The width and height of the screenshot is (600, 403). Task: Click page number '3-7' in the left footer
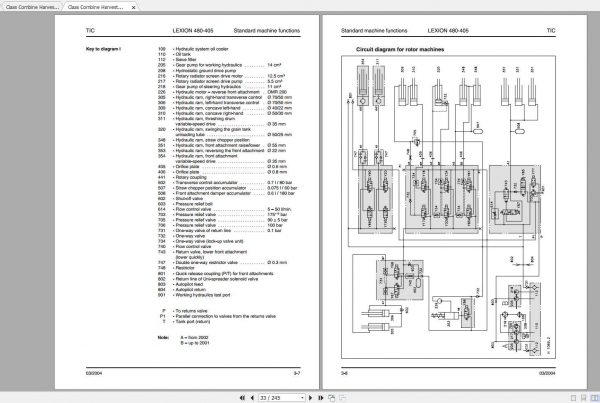pyautogui.click(x=297, y=373)
